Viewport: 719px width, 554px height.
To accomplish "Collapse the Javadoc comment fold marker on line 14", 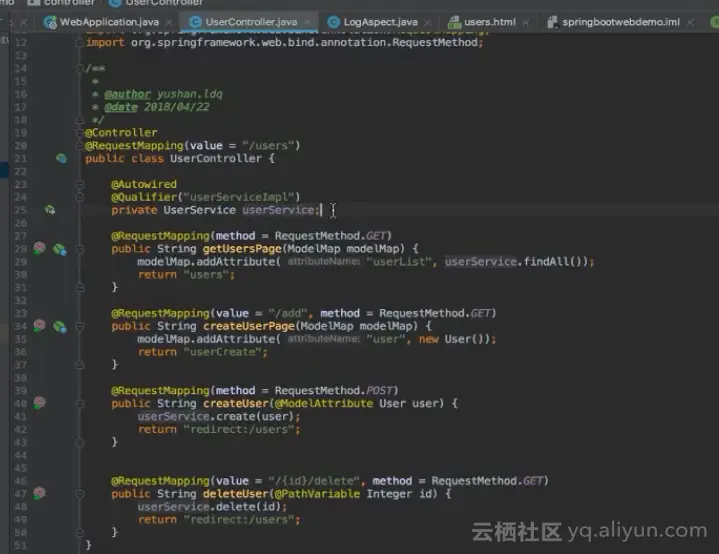I will 79,68.
